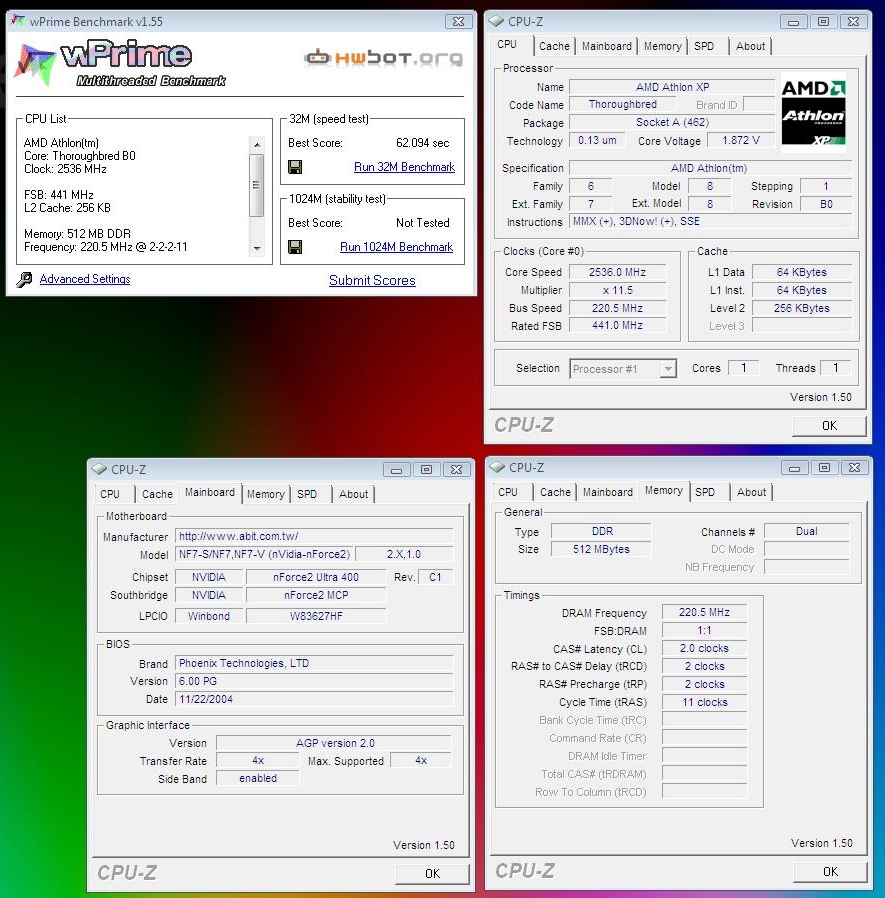Click the BIOS brand Phoenix Technologies, LTD

tap(314, 663)
